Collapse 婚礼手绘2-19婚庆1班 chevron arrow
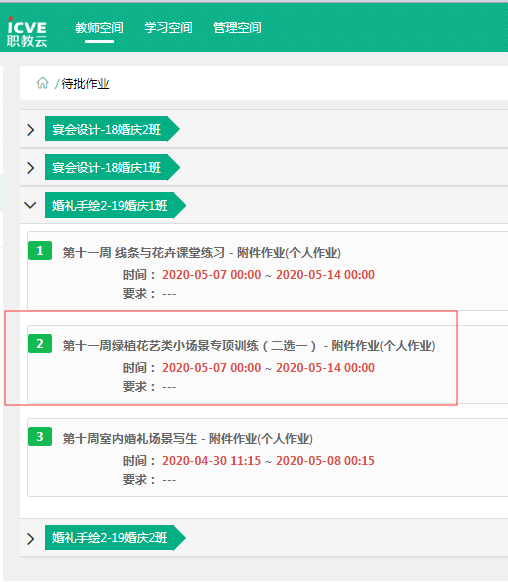 click(30, 205)
